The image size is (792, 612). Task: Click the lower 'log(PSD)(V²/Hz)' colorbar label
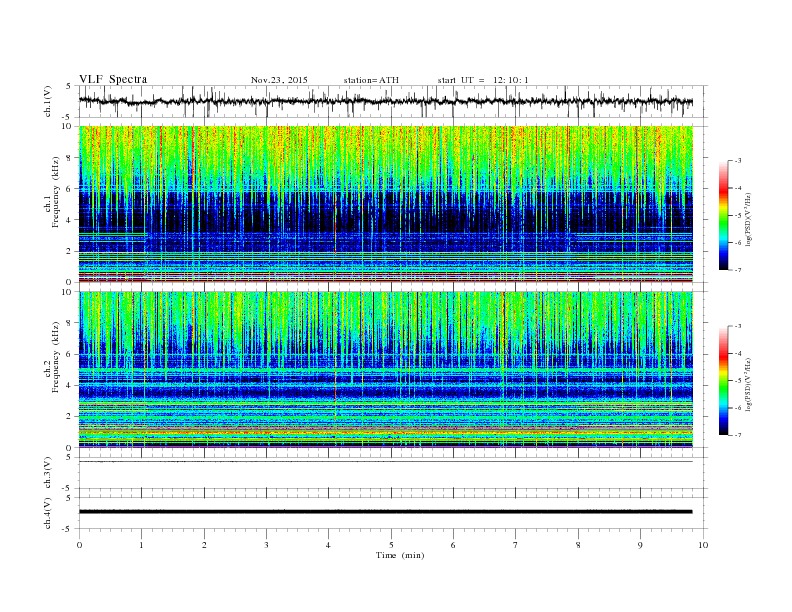coord(749,384)
